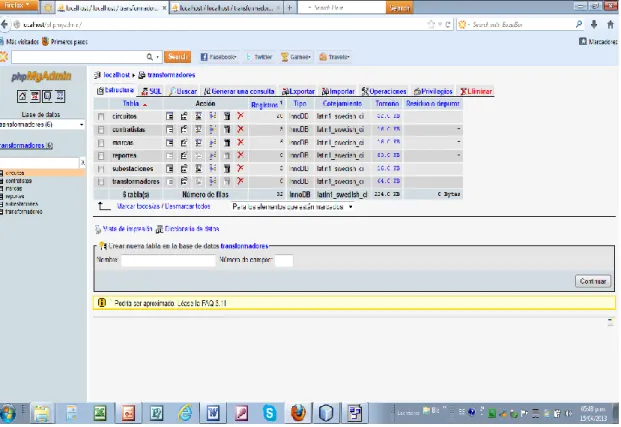
Task: Open structure icon in the transformadores row
Action: (x=184, y=181)
